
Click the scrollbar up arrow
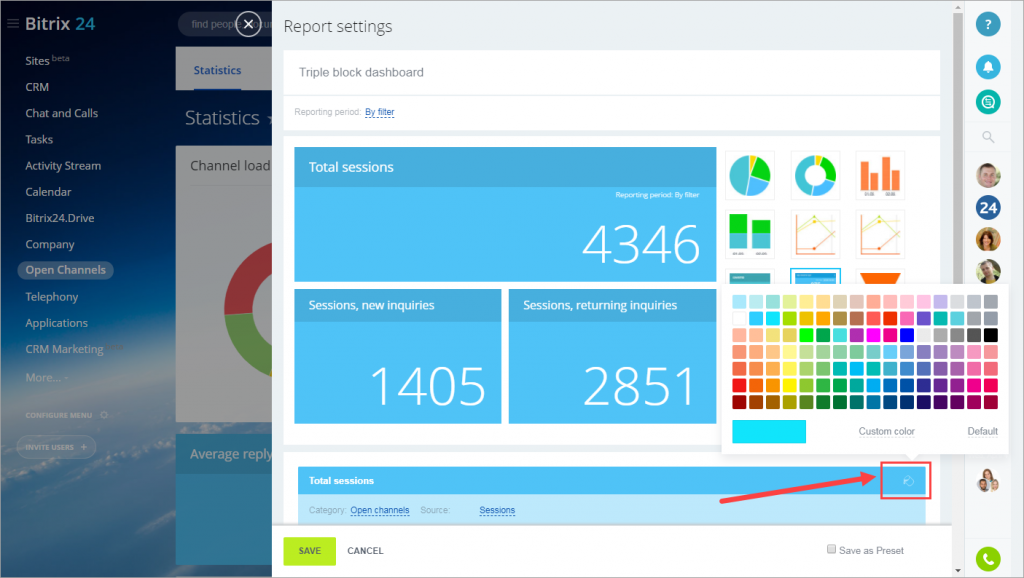tap(957, 8)
